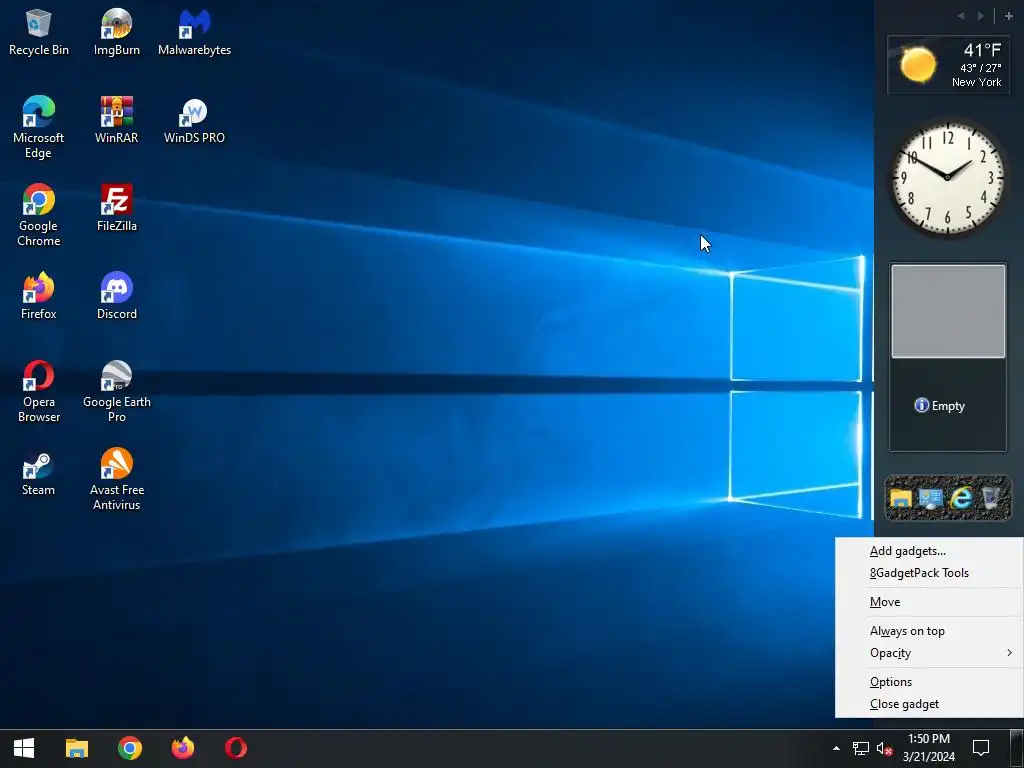Select the Discord desktop shortcut
The image size is (1024, 768).
coord(116,296)
